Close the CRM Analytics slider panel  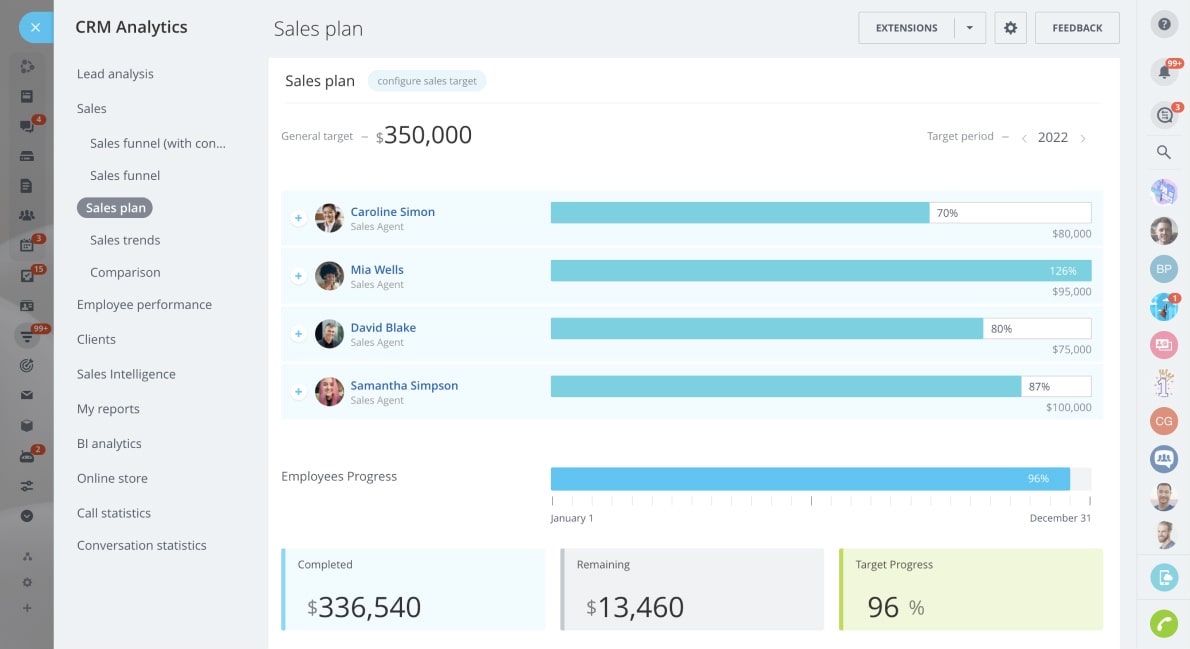coord(35,27)
